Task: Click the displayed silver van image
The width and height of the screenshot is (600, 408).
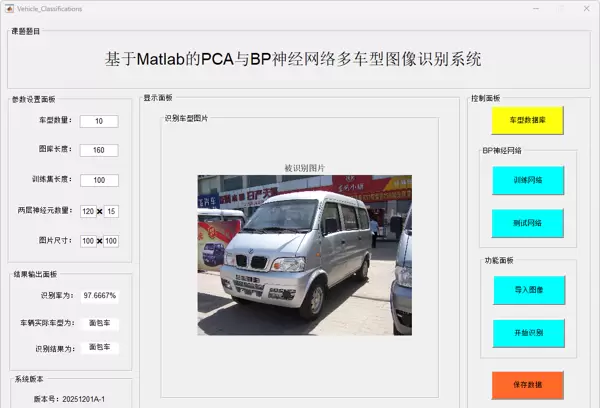Action: pos(305,255)
